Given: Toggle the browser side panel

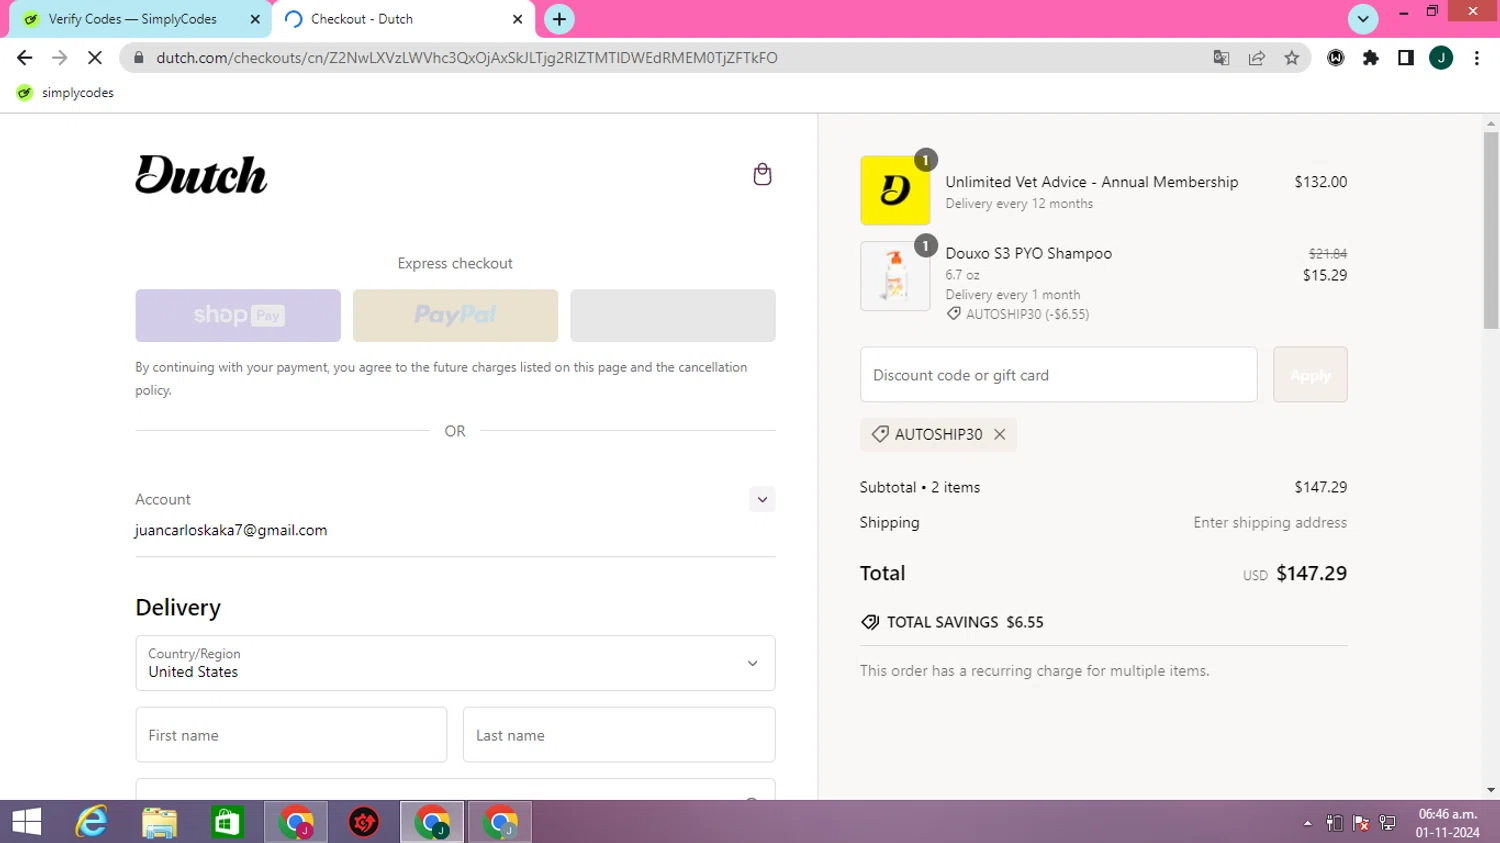Looking at the screenshot, I should tap(1406, 58).
